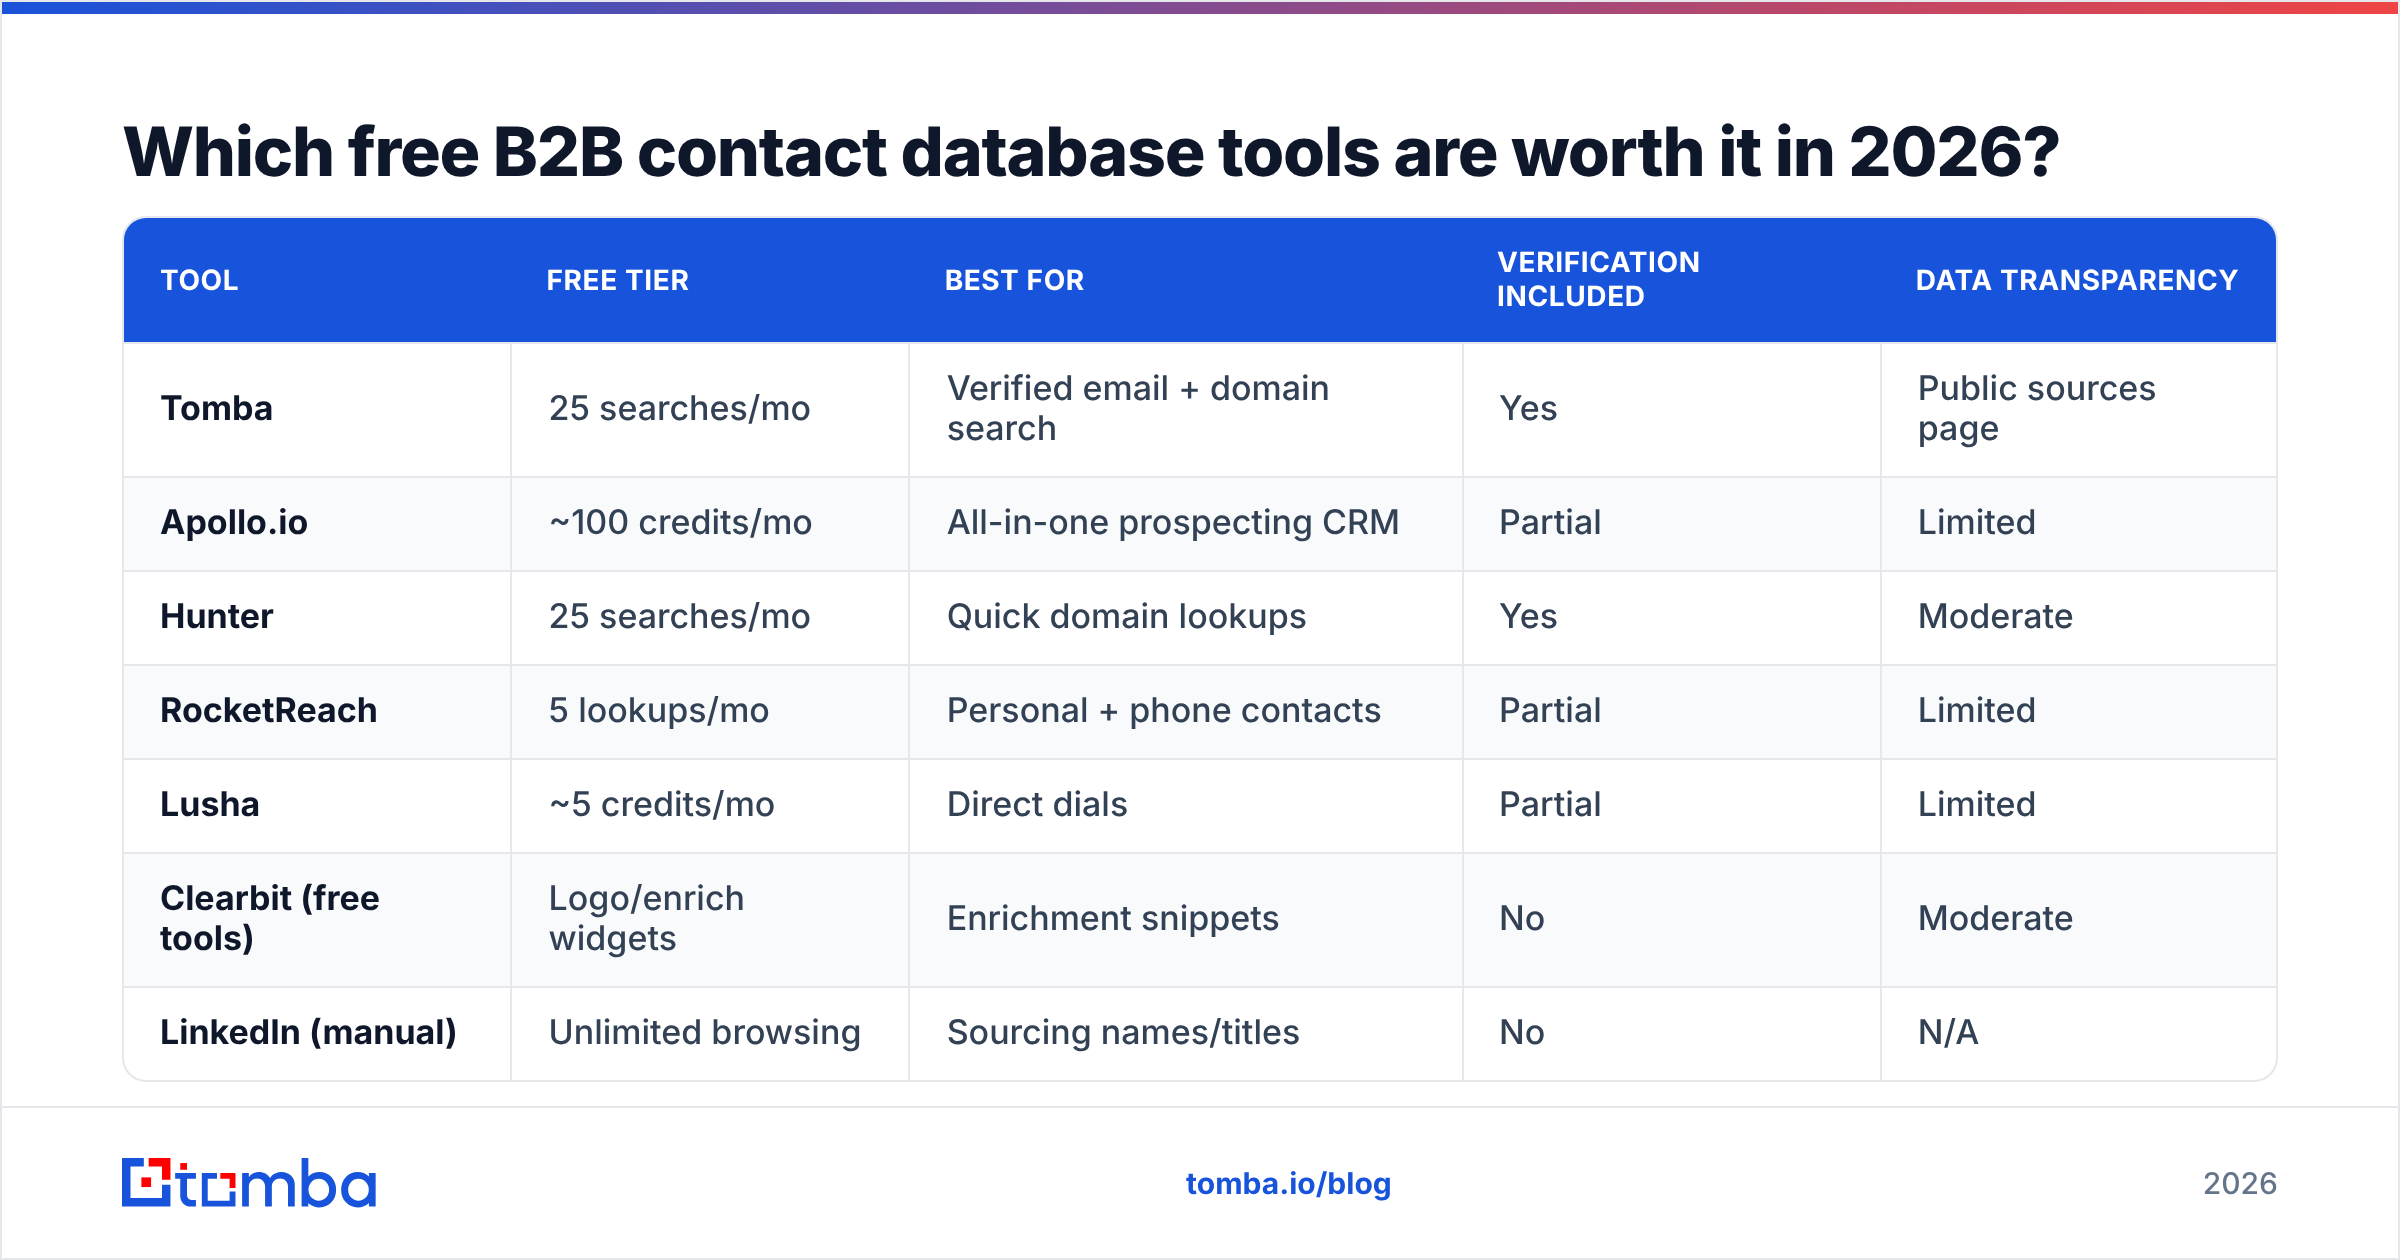The image size is (2400, 1260).
Task: Click the headline about free B2B contact tools
Action: click(1091, 152)
